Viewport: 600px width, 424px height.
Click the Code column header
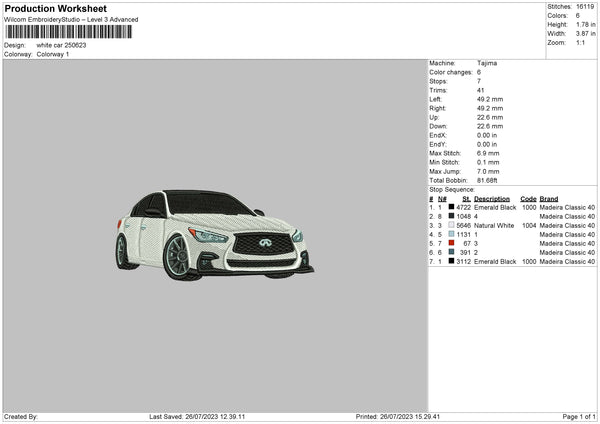coord(528,198)
